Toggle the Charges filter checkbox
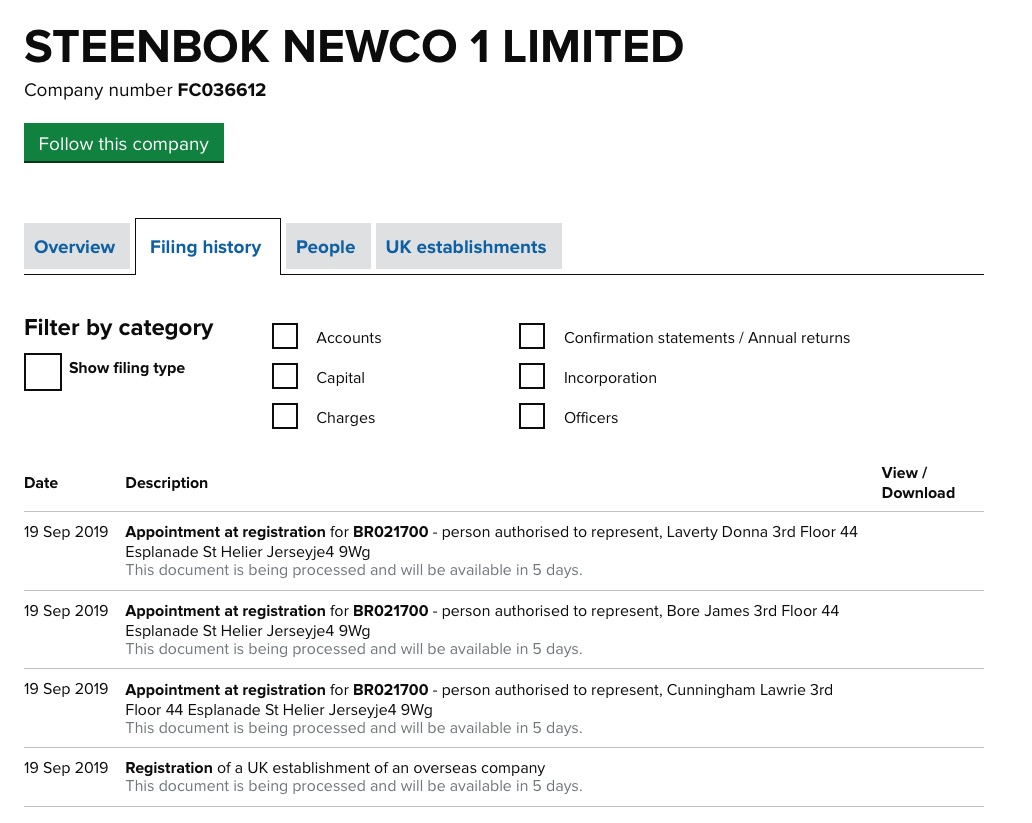Screen dimensions: 1032x823 point(285,417)
